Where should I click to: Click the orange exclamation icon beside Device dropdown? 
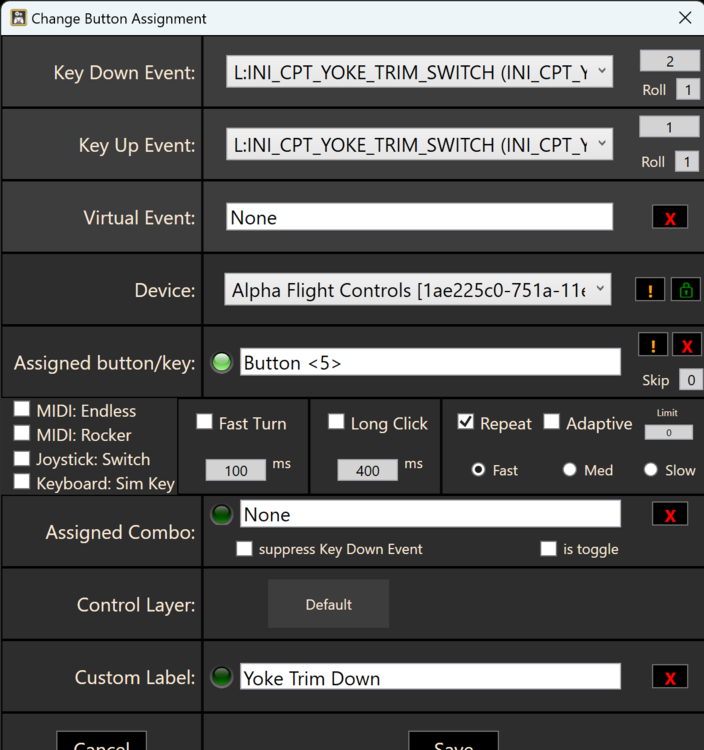click(x=650, y=290)
